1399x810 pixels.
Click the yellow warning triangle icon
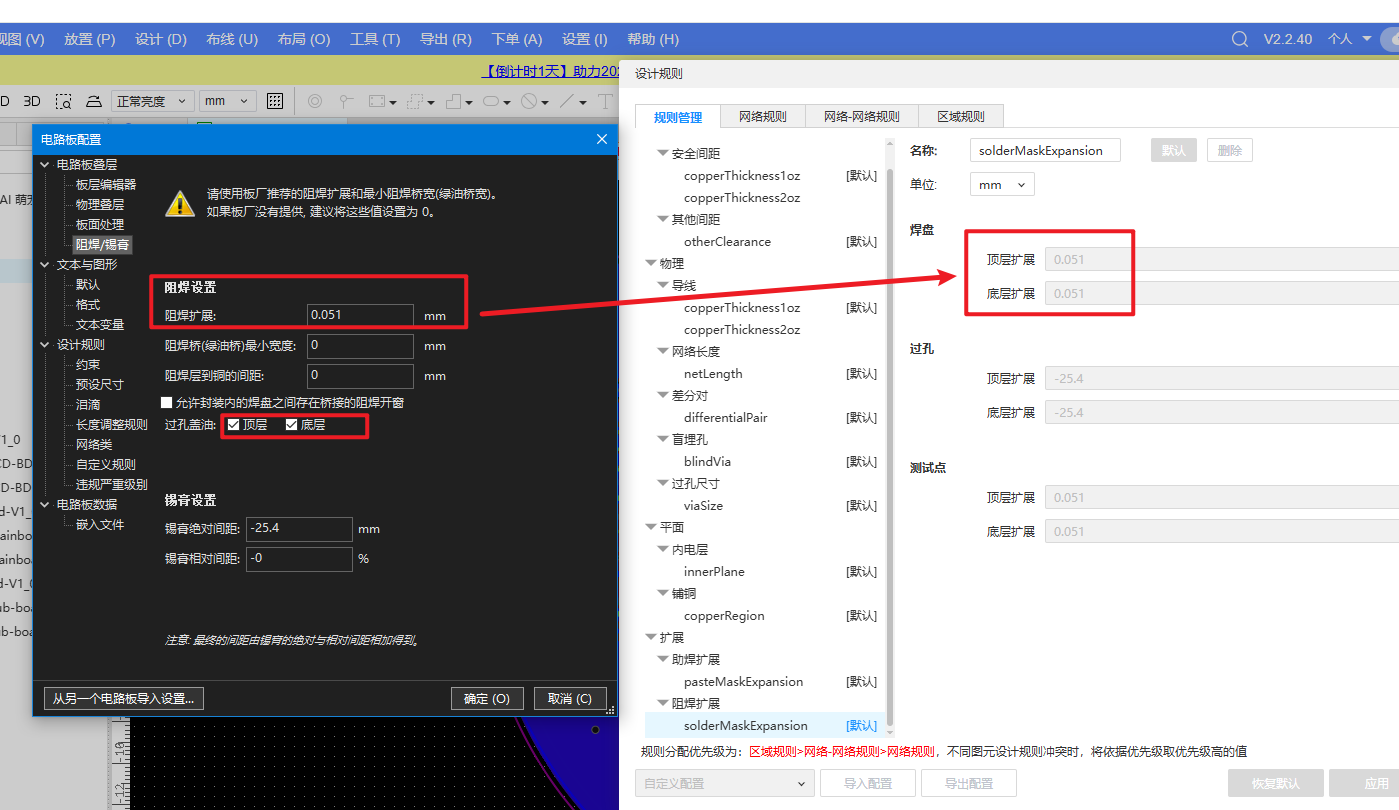coord(180,203)
